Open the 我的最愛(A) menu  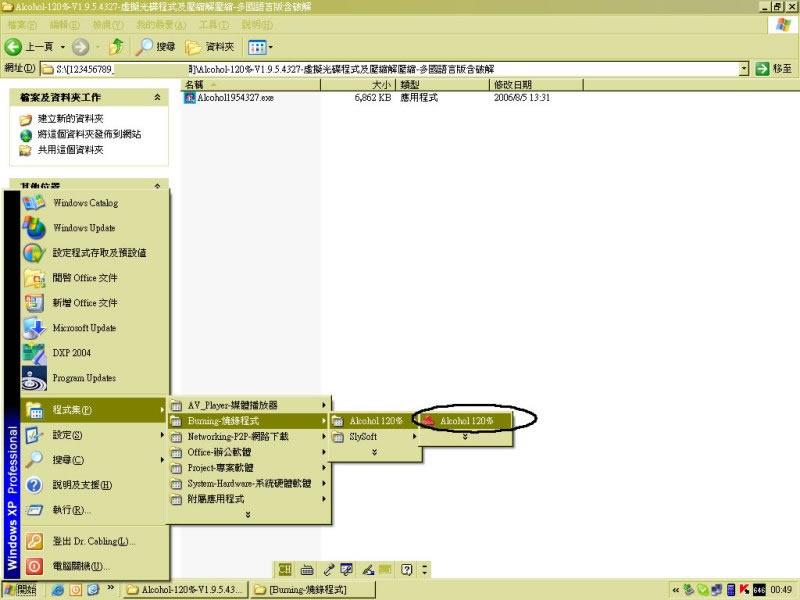click(x=161, y=24)
